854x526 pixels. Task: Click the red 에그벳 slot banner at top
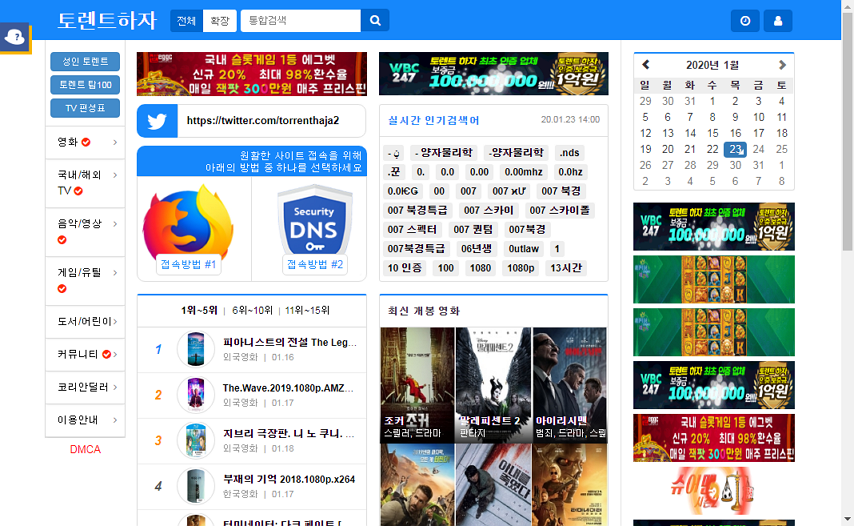pos(252,74)
